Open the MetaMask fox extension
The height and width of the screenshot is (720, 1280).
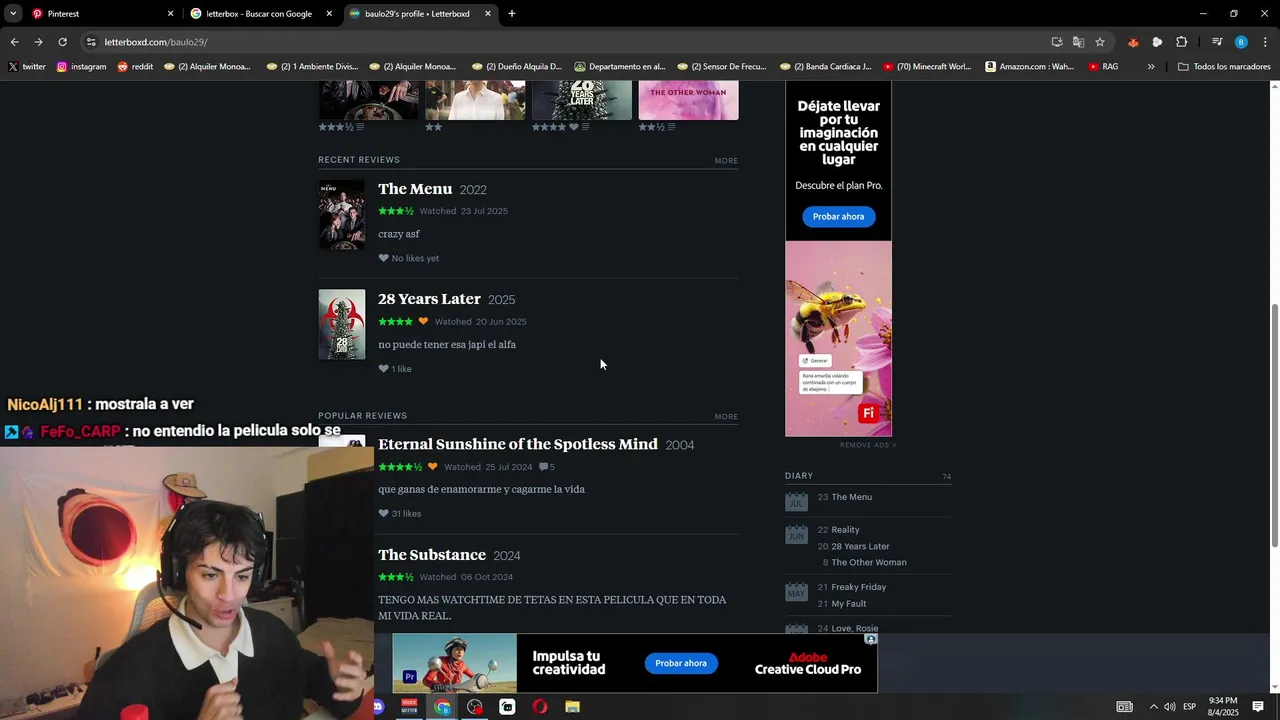click(1133, 42)
